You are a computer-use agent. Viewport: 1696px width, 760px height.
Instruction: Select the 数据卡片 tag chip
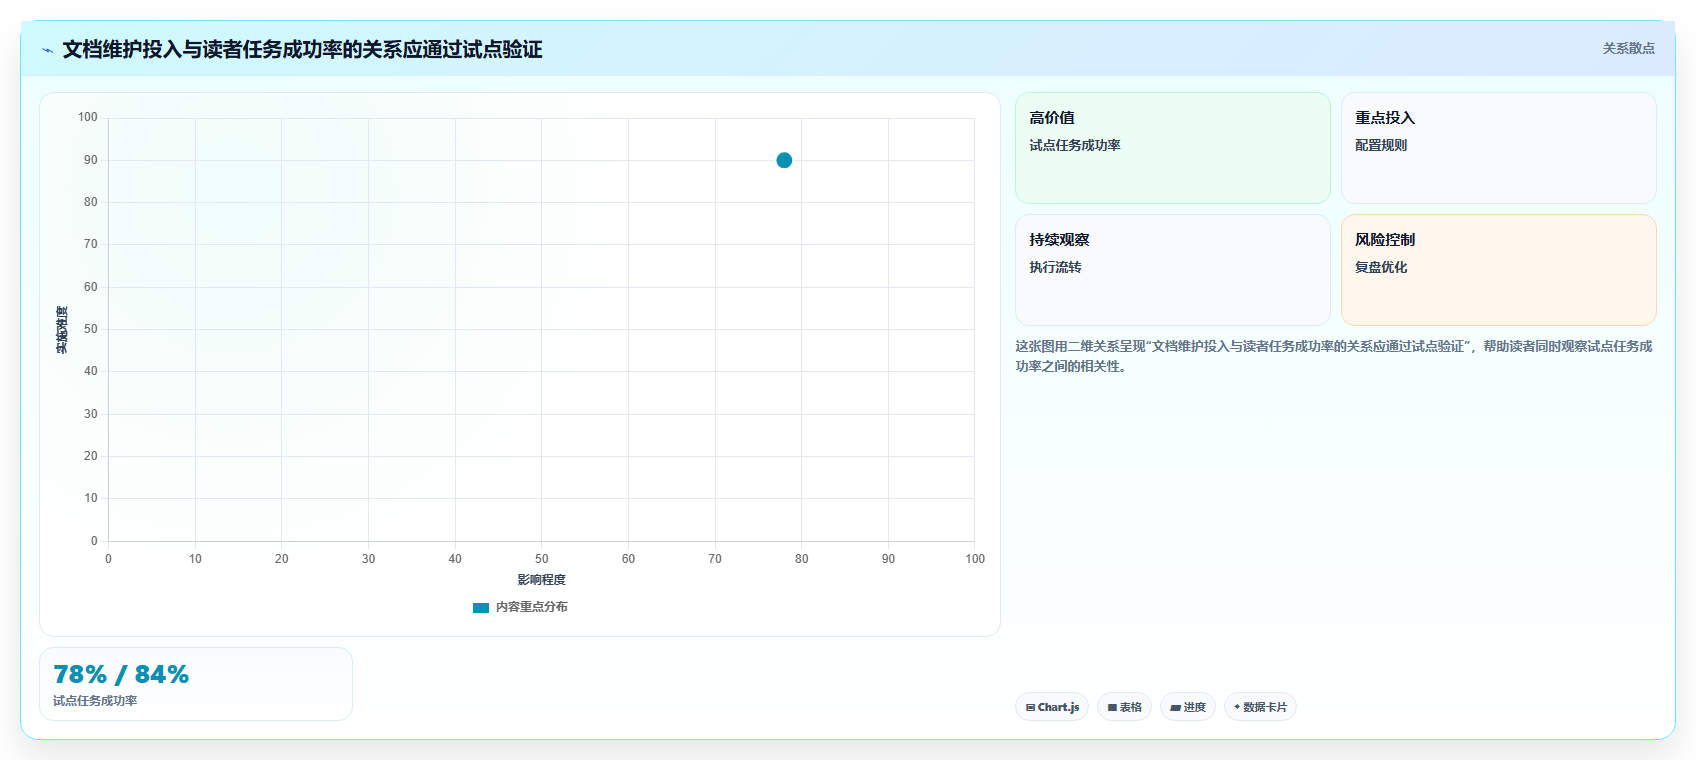click(1260, 707)
